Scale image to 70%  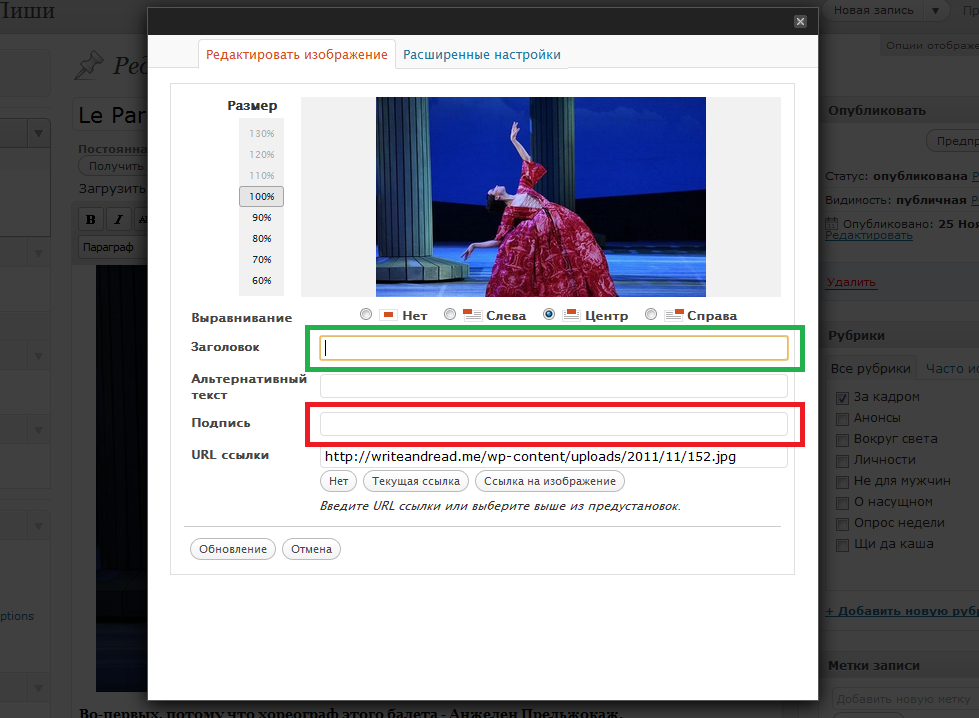tap(262, 260)
